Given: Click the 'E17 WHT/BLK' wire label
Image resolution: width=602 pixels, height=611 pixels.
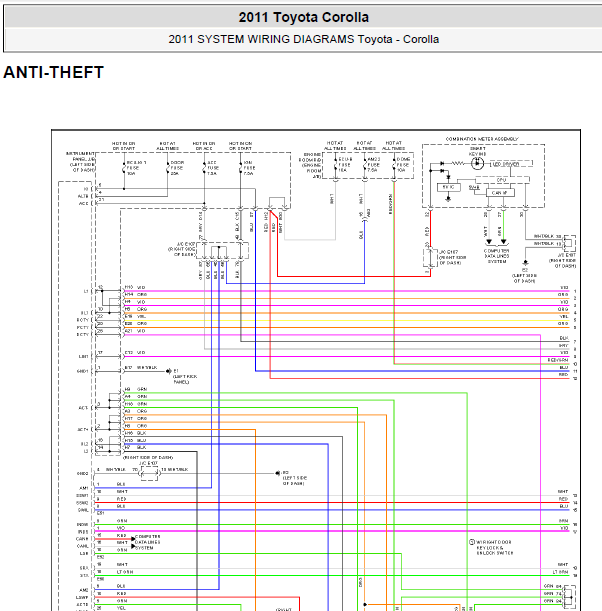Looking at the screenshot, I should tap(141, 367).
